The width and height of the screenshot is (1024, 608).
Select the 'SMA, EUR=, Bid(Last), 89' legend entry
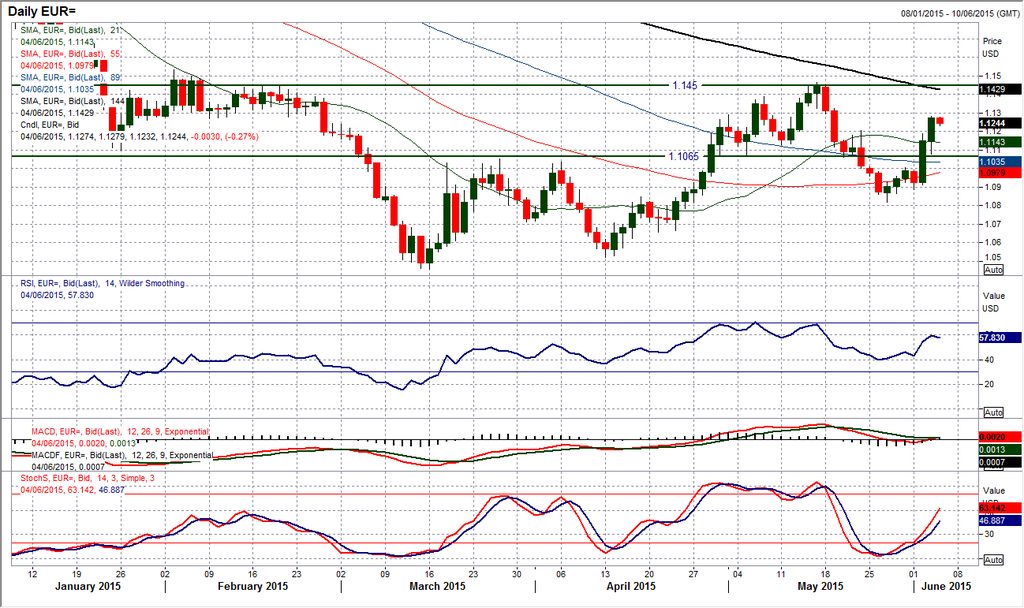(71, 77)
